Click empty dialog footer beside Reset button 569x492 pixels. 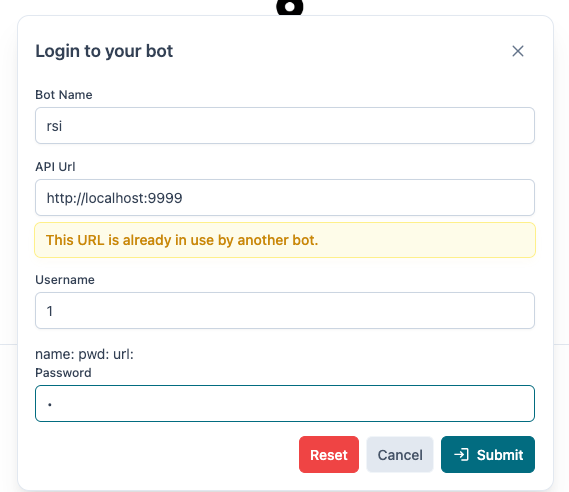click(x=163, y=455)
